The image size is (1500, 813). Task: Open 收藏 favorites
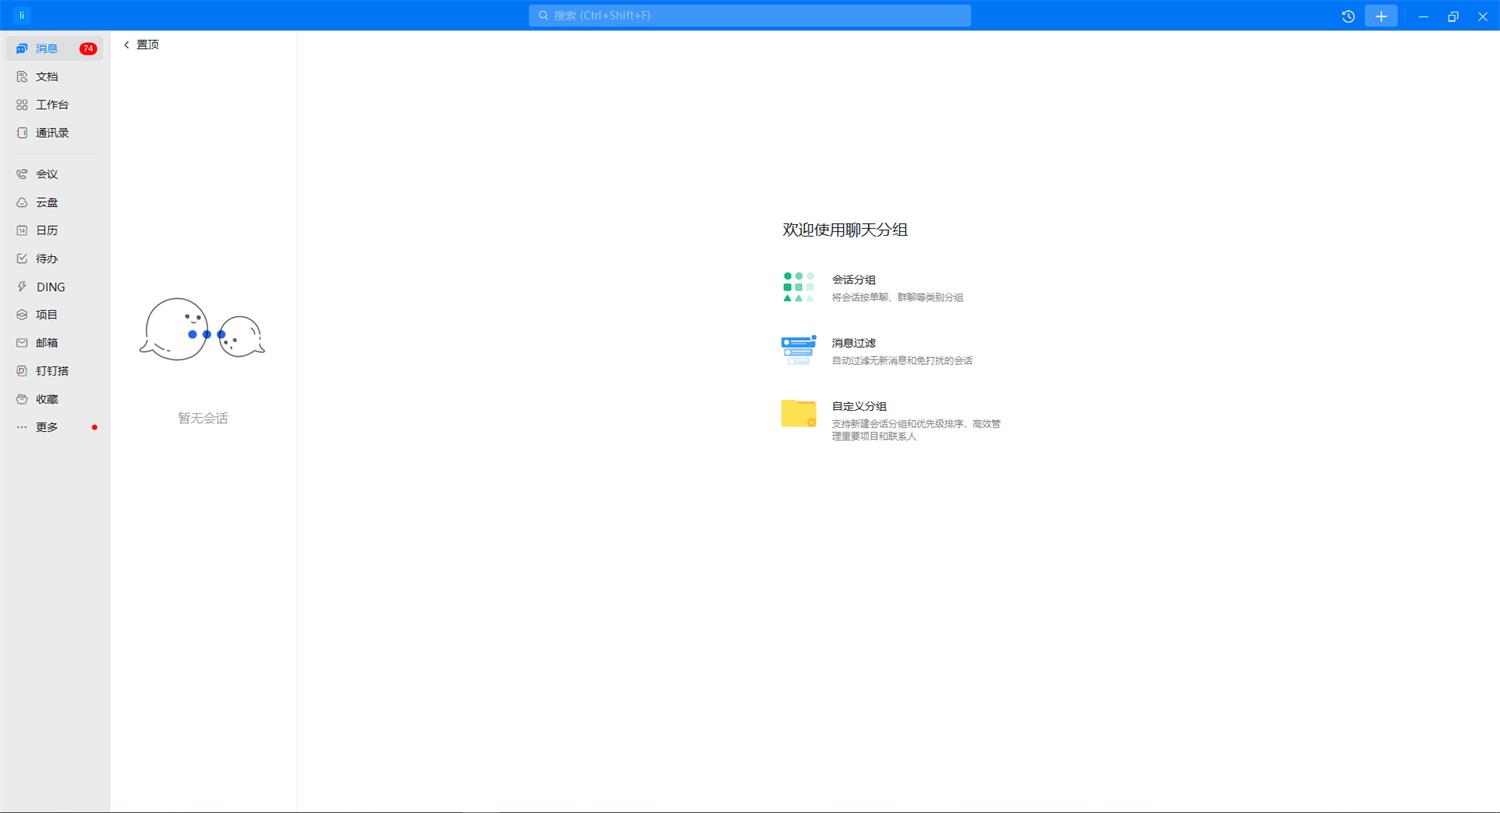pos(47,399)
